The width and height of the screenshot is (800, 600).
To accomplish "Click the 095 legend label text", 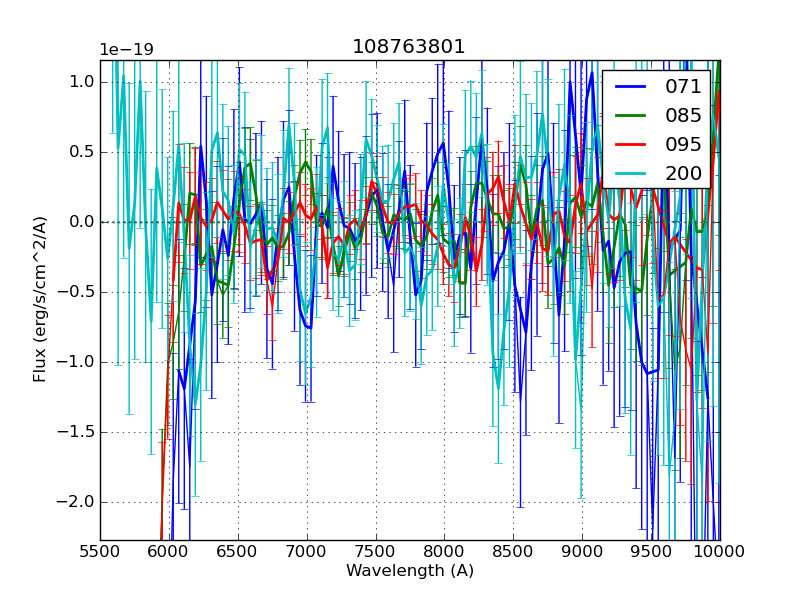I will point(683,144).
